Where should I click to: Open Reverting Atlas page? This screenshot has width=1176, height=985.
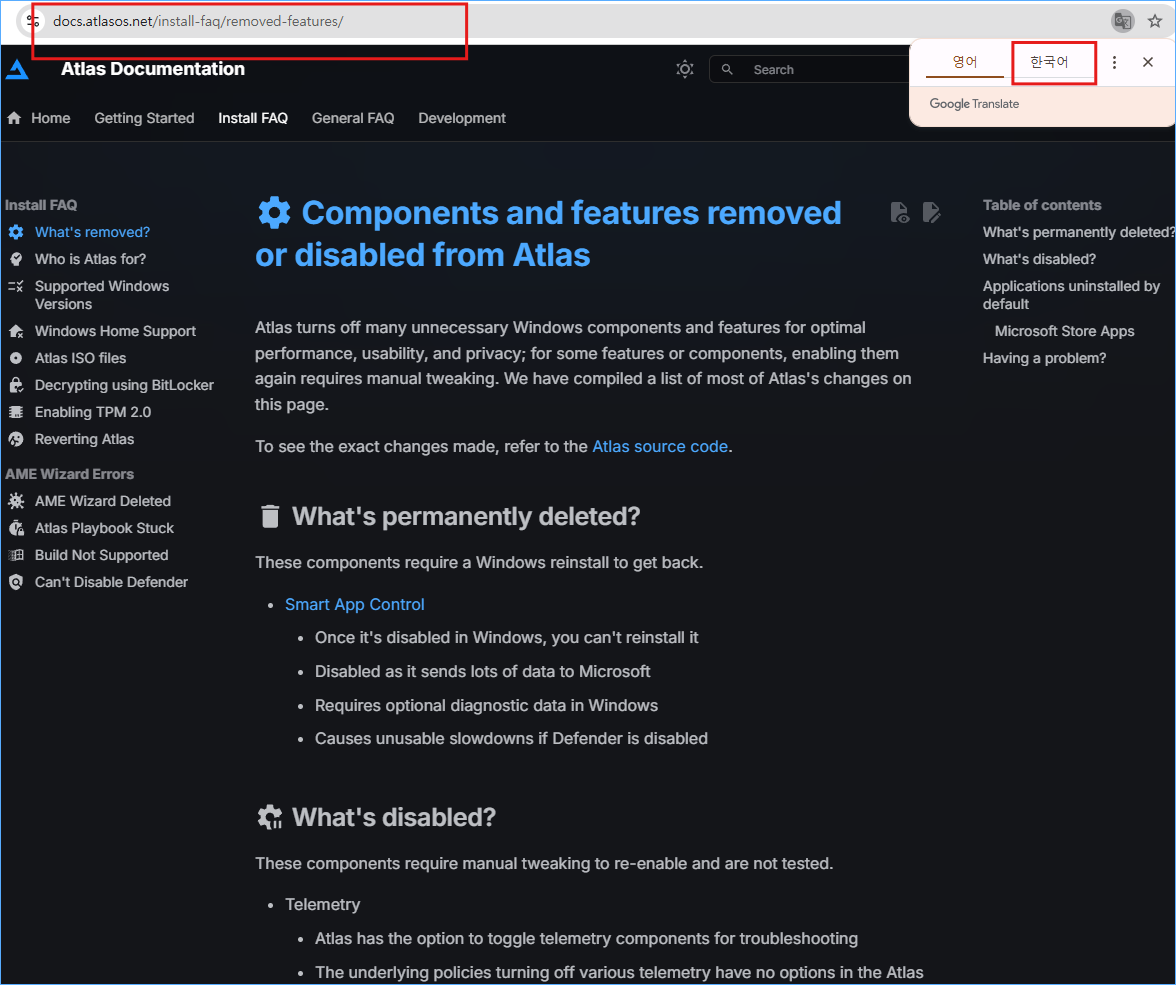click(84, 440)
